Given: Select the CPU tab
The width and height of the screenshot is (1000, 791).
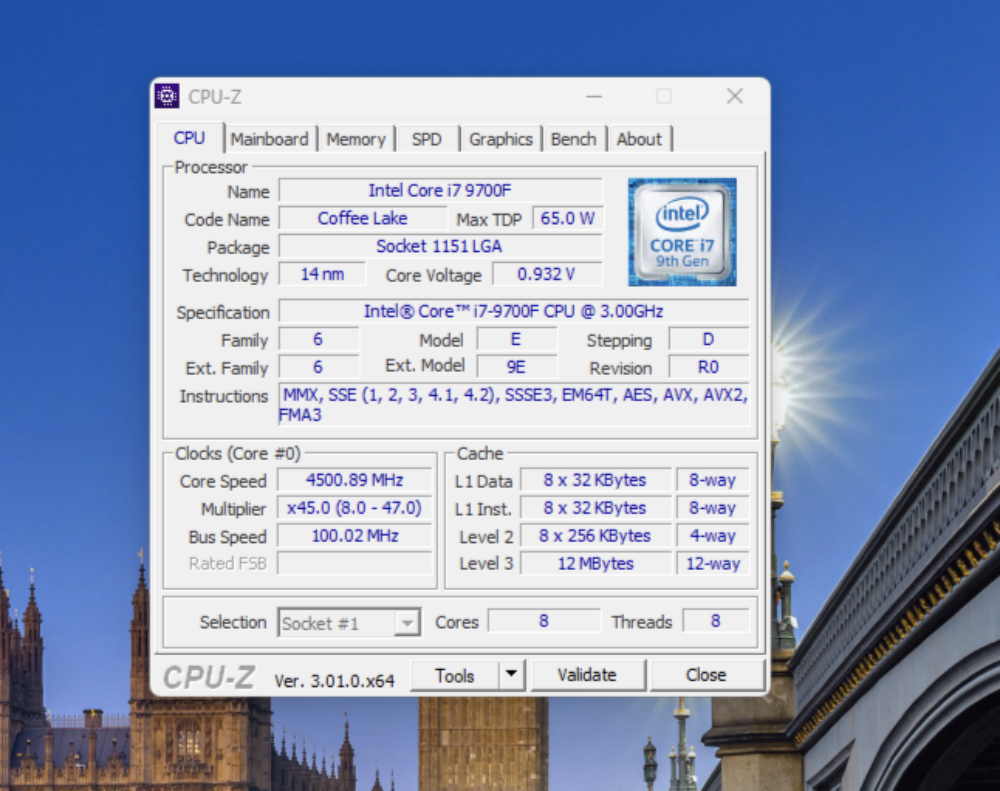Looking at the screenshot, I should pyautogui.click(x=189, y=138).
